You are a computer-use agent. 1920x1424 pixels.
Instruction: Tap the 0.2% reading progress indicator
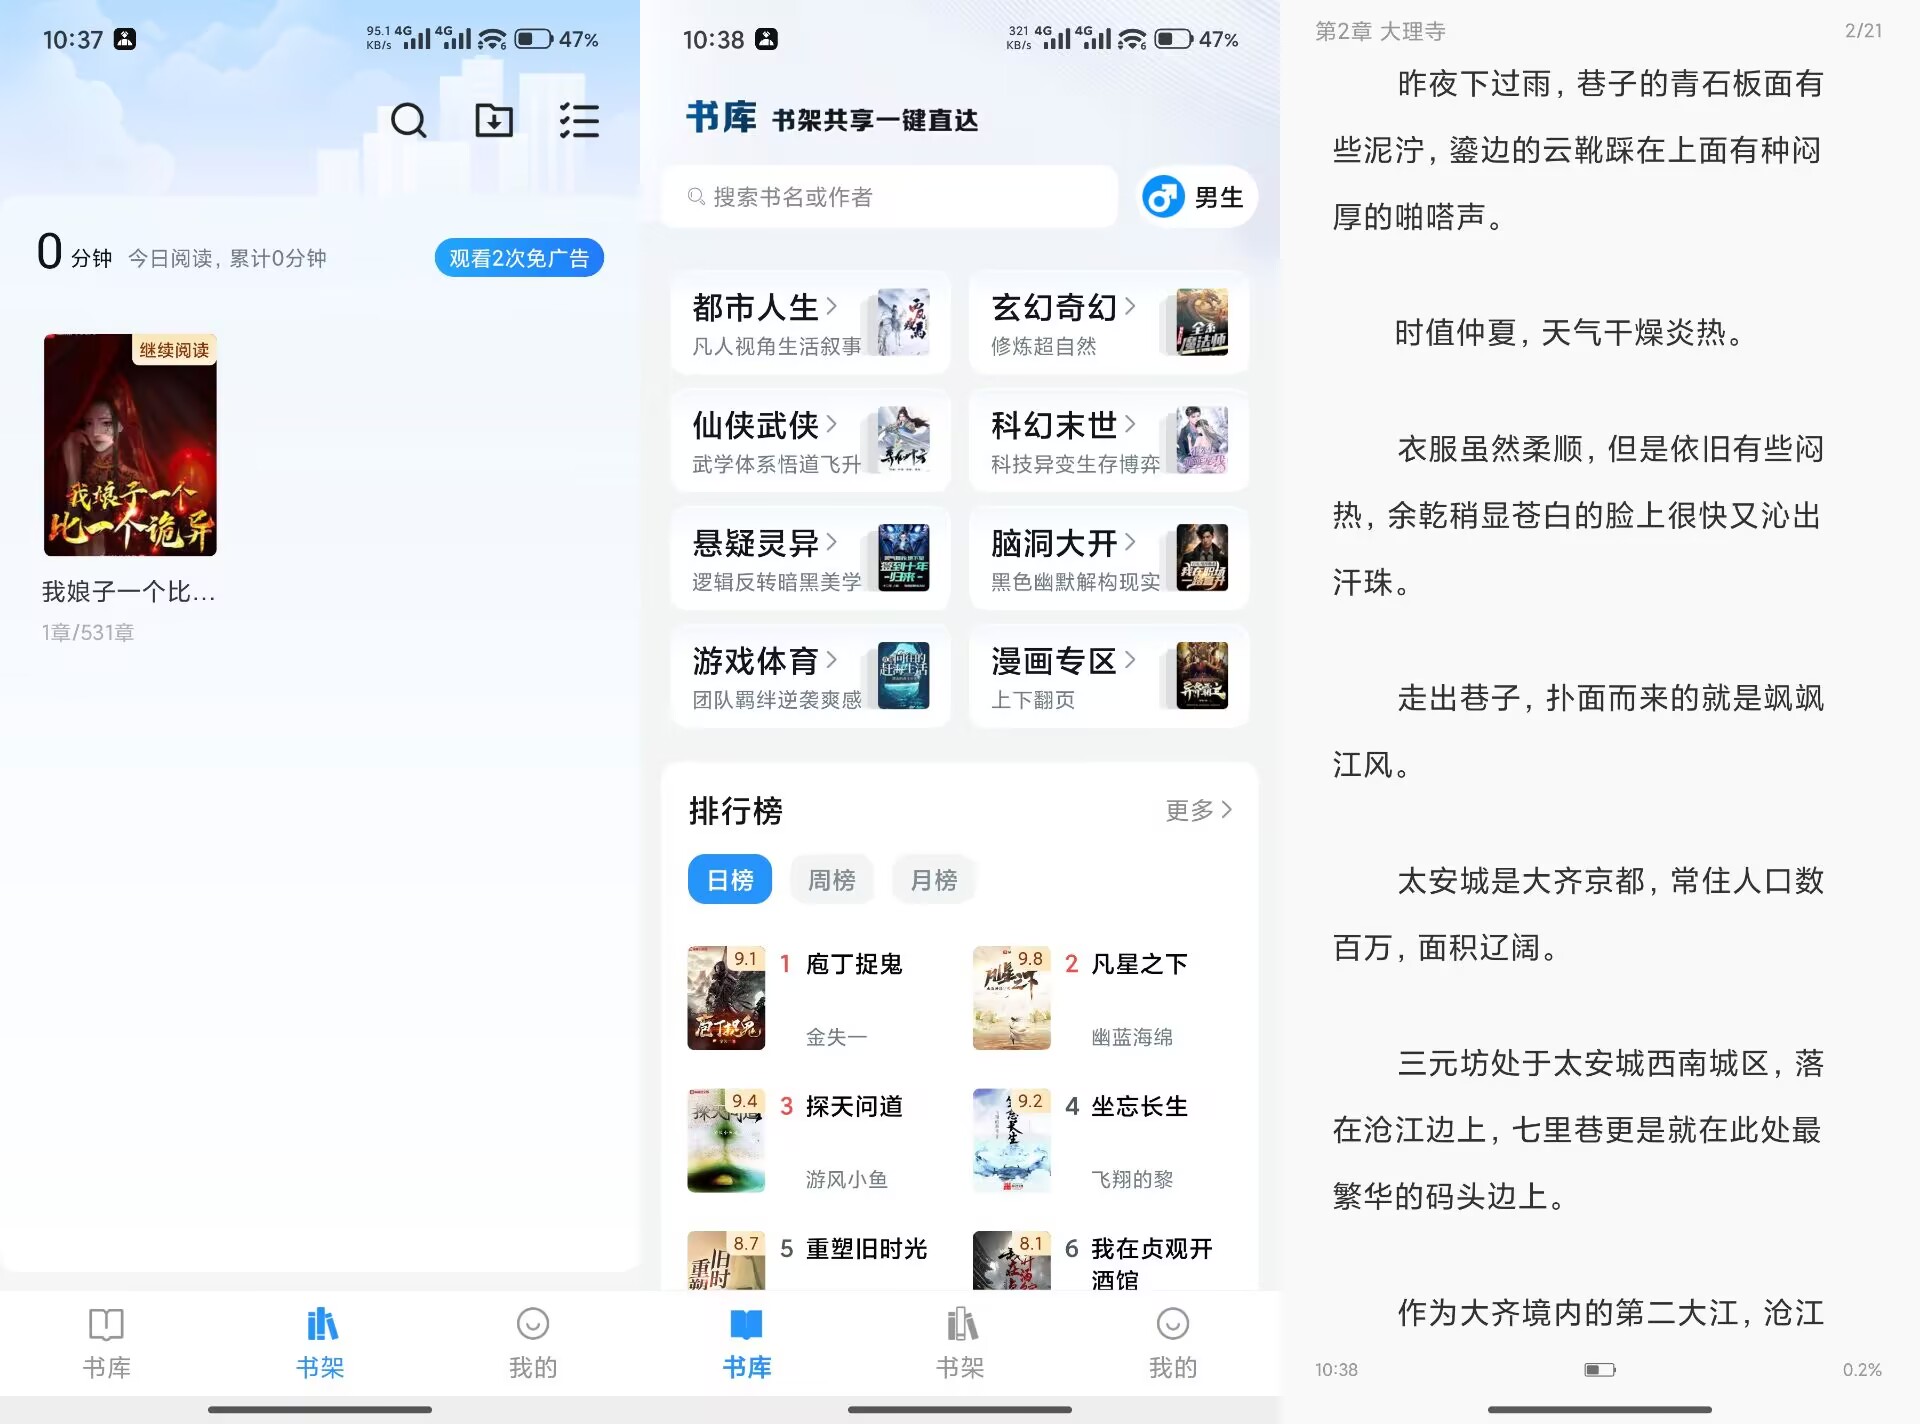tap(1862, 1369)
